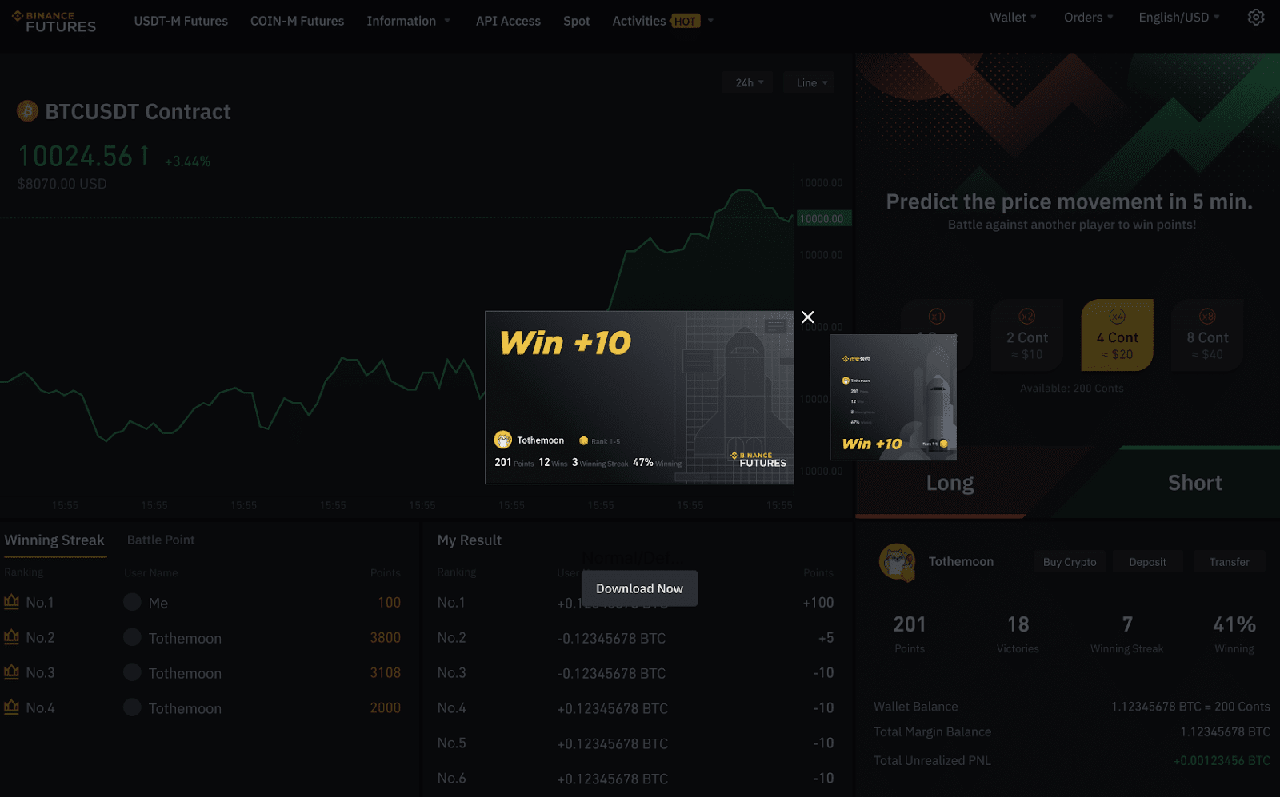Select the landscape Win +10 share card
The width and height of the screenshot is (1280, 797).
pos(640,397)
